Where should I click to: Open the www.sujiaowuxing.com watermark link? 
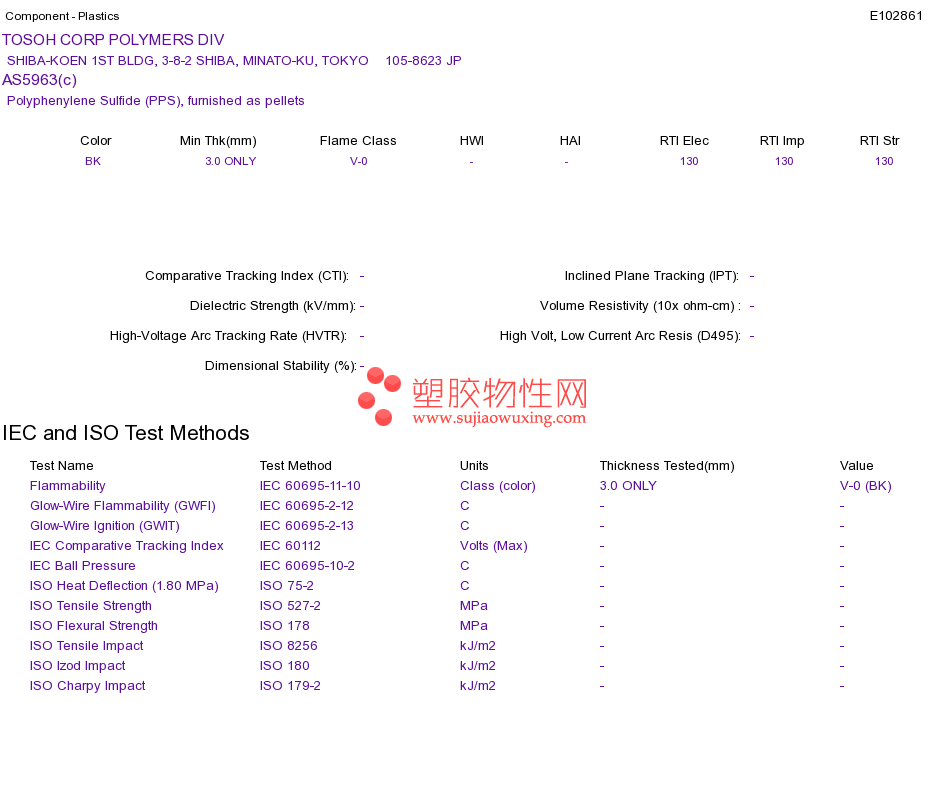[x=499, y=418]
